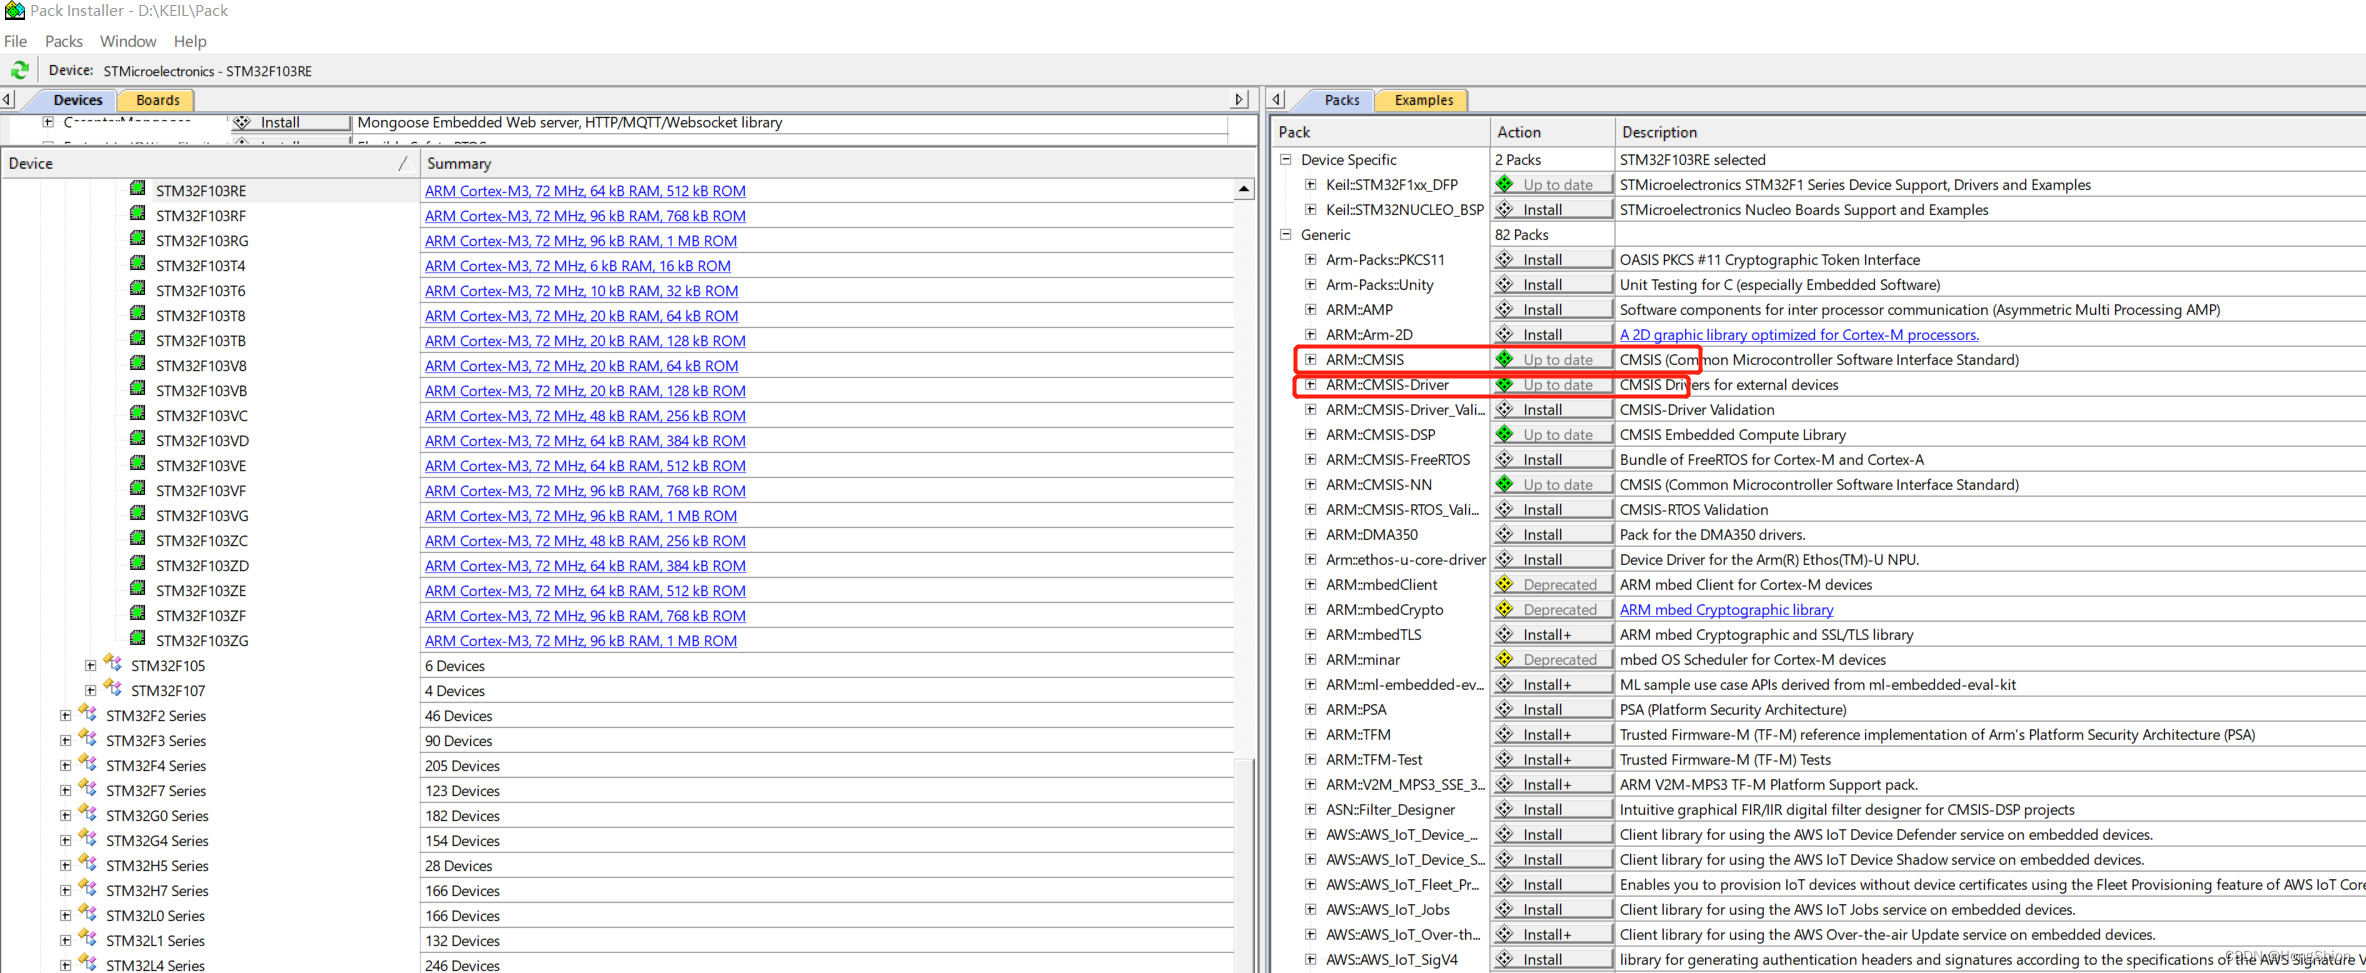Click Install+ for ARM::mbedTLS
The height and width of the screenshot is (973, 2366).
tap(1553, 634)
